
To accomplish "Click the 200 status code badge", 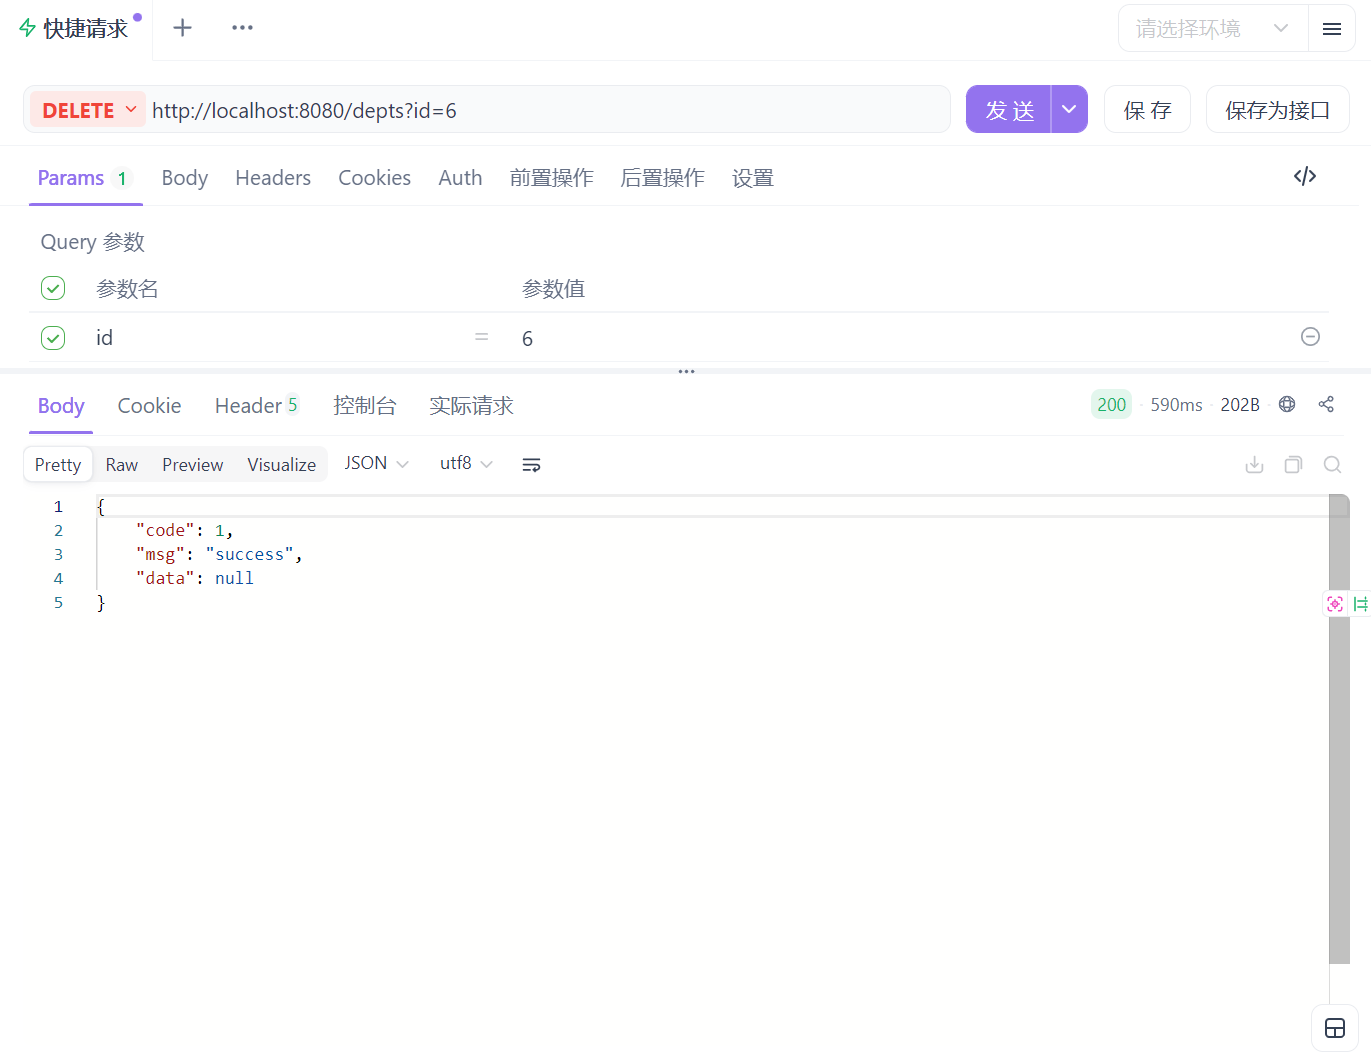I will (1111, 404).
